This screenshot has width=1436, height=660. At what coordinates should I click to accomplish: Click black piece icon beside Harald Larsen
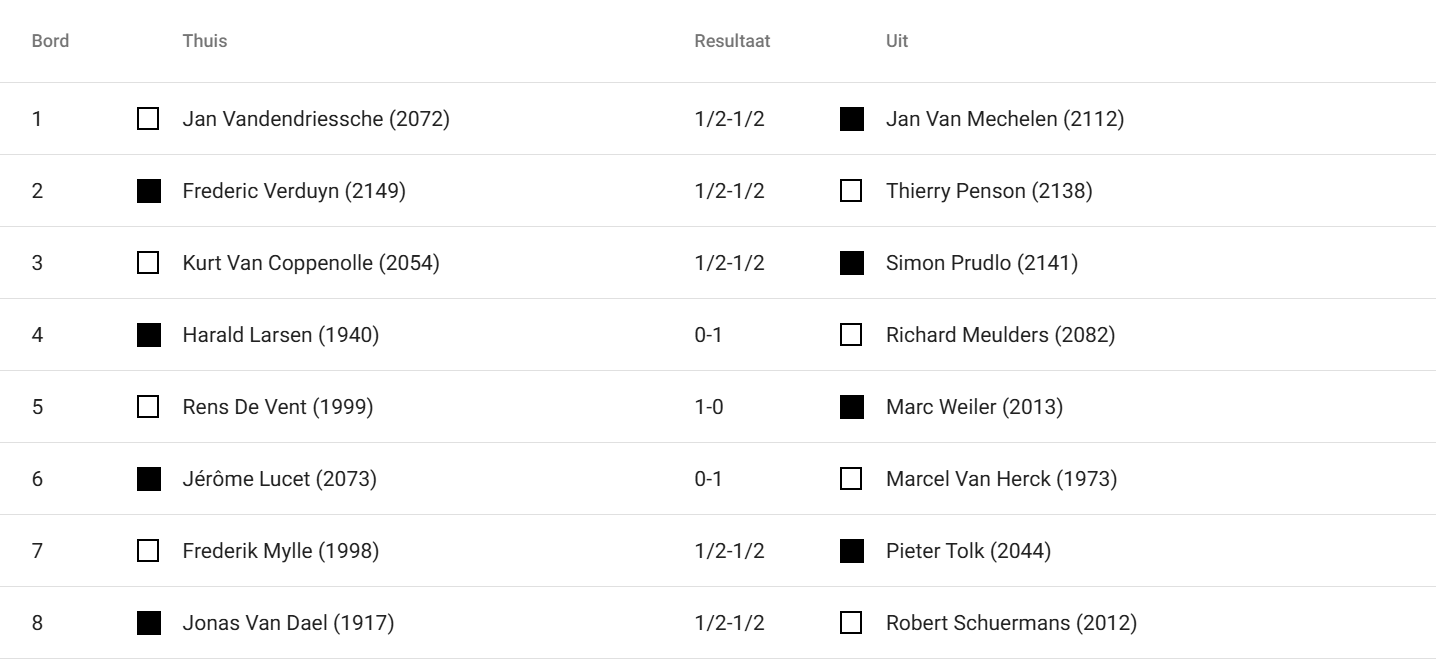click(x=148, y=335)
